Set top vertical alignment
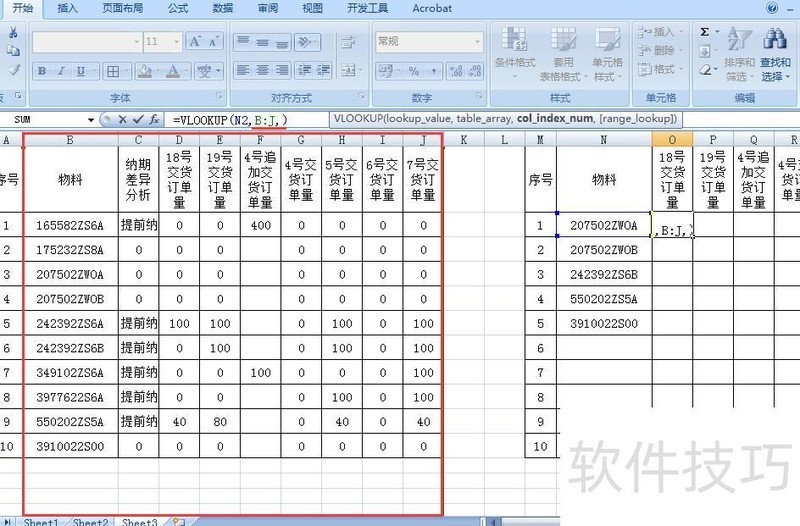This screenshot has width=800, height=526. point(244,42)
